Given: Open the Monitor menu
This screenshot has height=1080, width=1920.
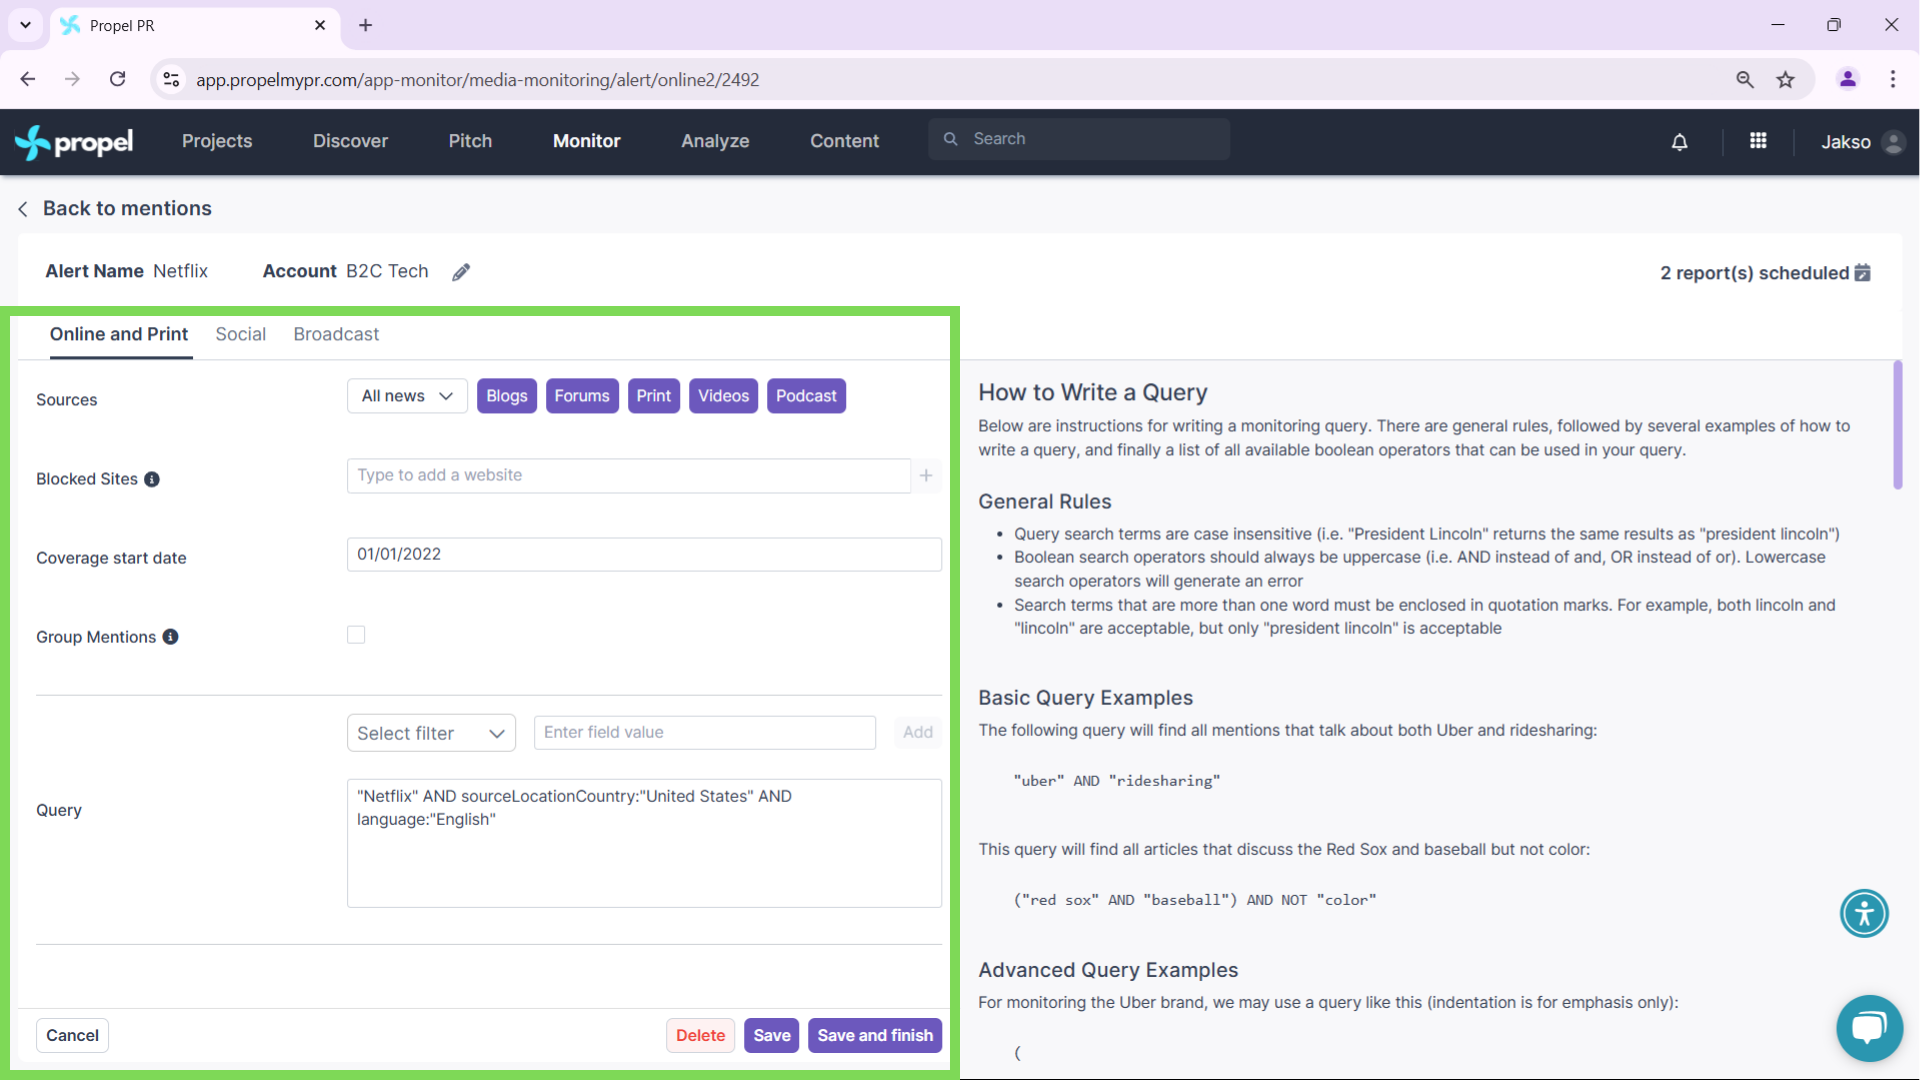Looking at the screenshot, I should pyautogui.click(x=587, y=141).
